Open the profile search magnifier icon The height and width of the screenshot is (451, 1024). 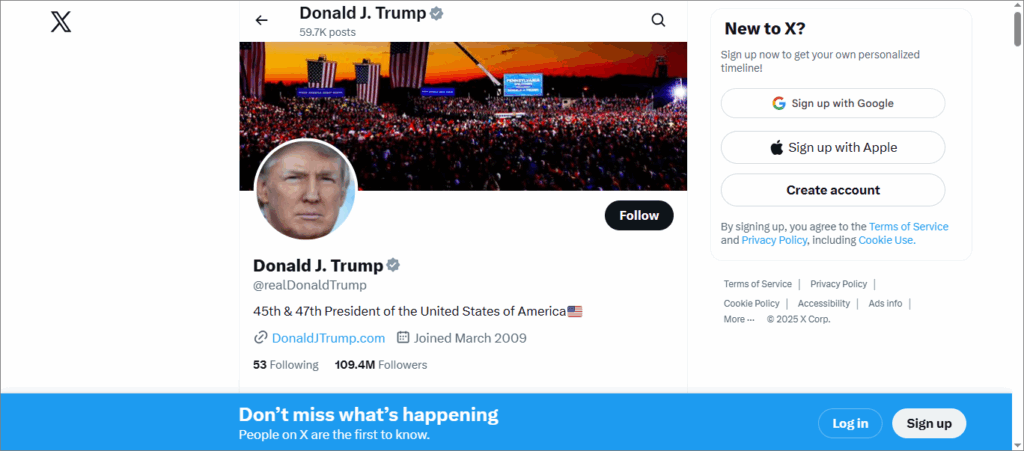click(658, 20)
